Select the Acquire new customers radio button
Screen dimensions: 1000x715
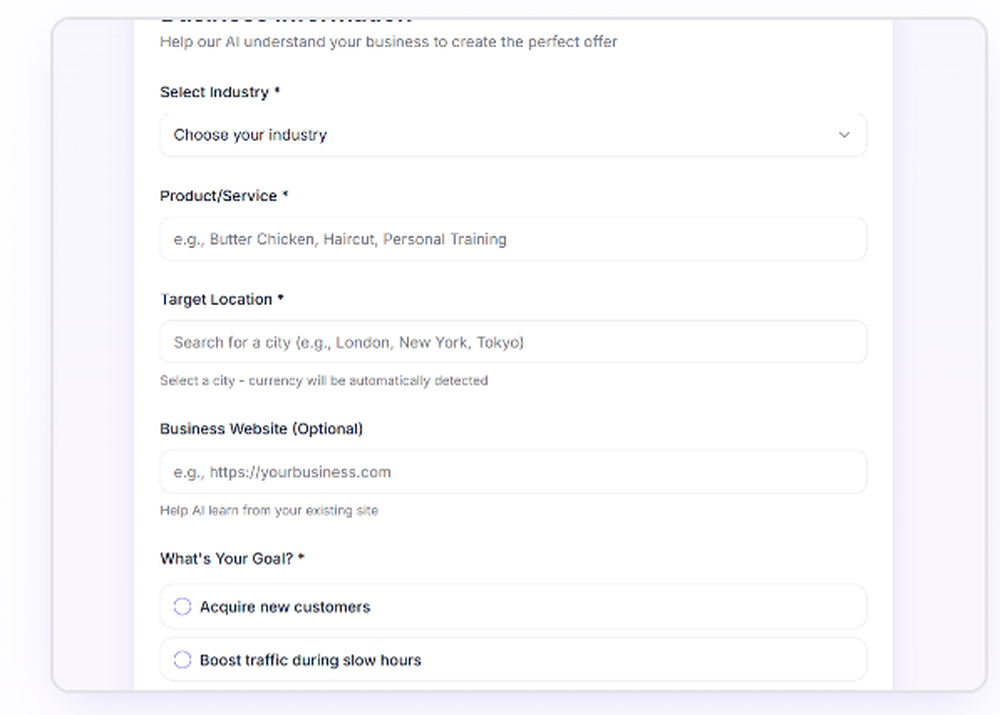coord(182,606)
